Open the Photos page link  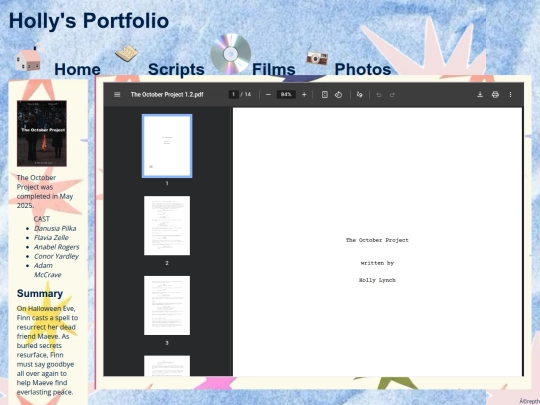[x=363, y=69]
